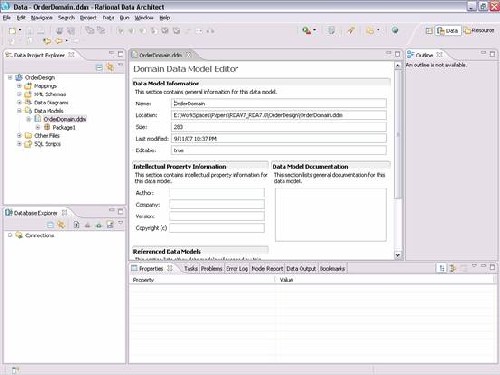Viewport: 500px width, 375px height.
Task: Open dropdown beside yellow folder toolbar icon
Action: coord(378,30)
